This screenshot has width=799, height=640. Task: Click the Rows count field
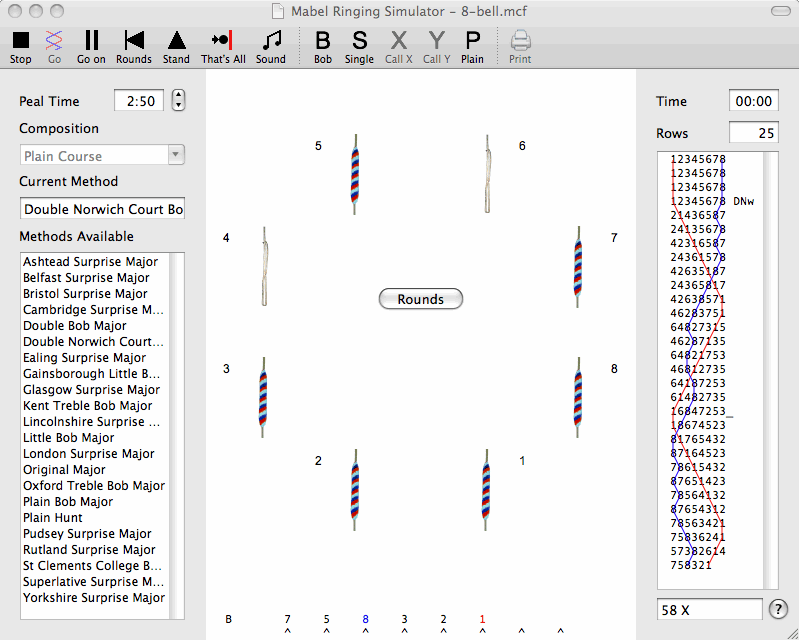[x=754, y=132]
